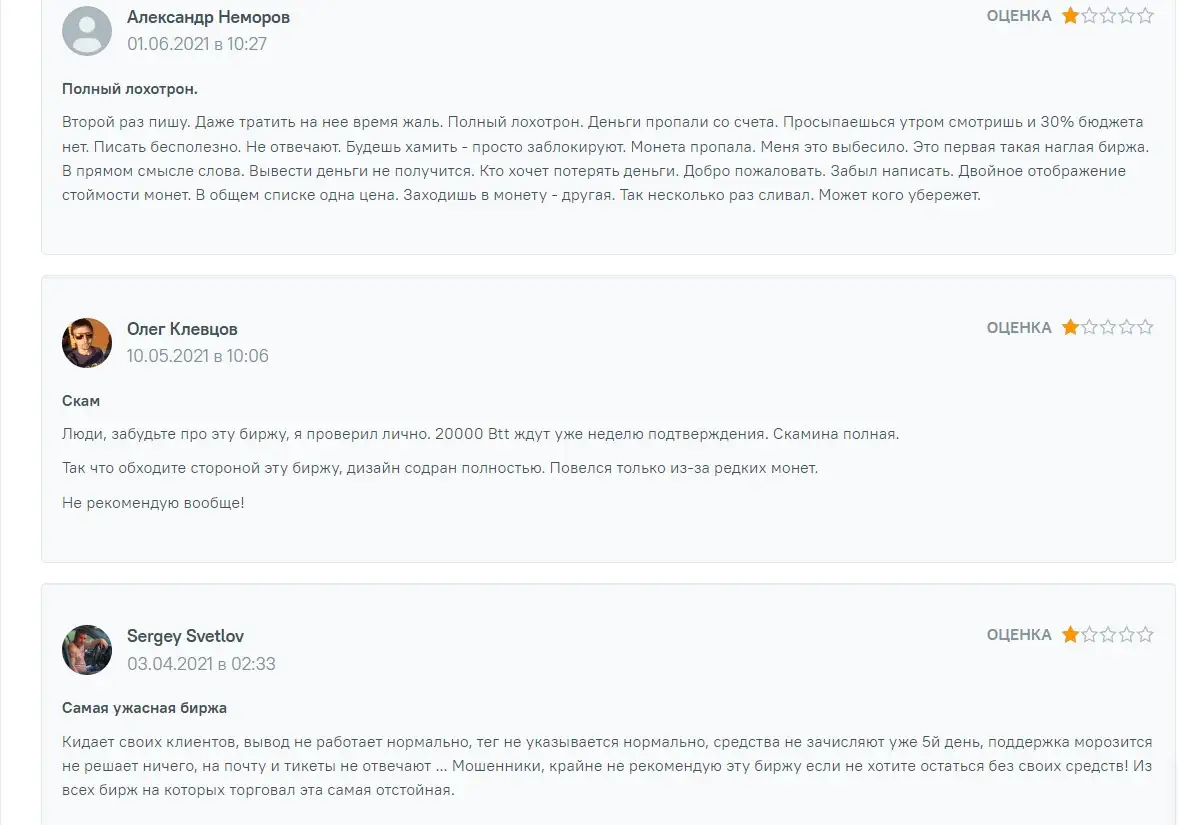Open Олег Клевцов's profile photo
This screenshot has width=1178, height=825.
87,343
